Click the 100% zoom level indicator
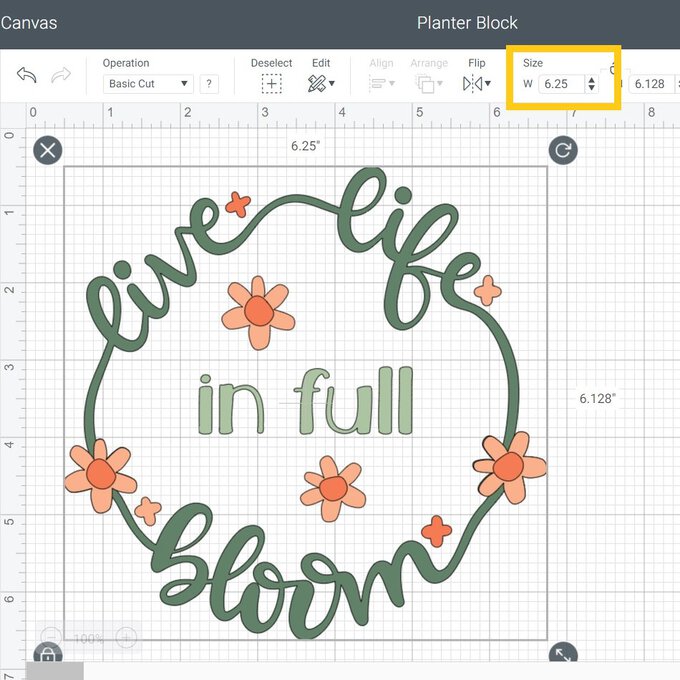This screenshot has width=680, height=680. click(x=89, y=637)
